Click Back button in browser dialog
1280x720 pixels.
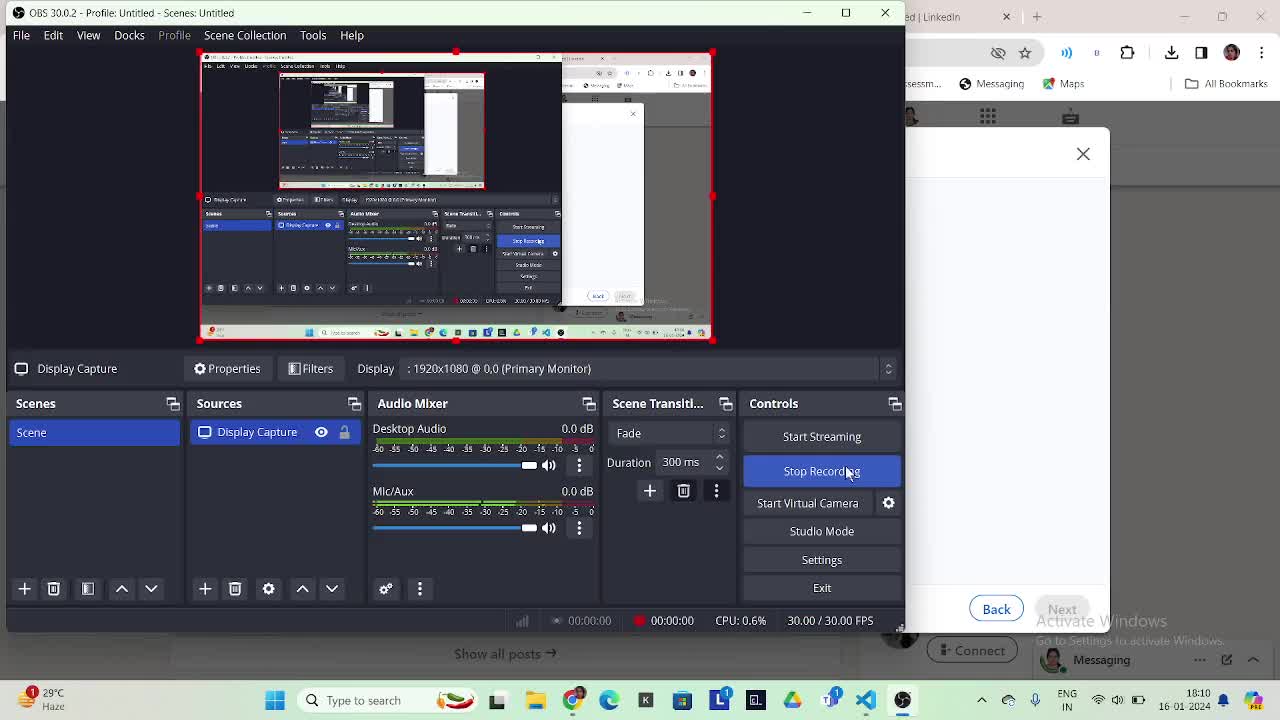pos(996,610)
